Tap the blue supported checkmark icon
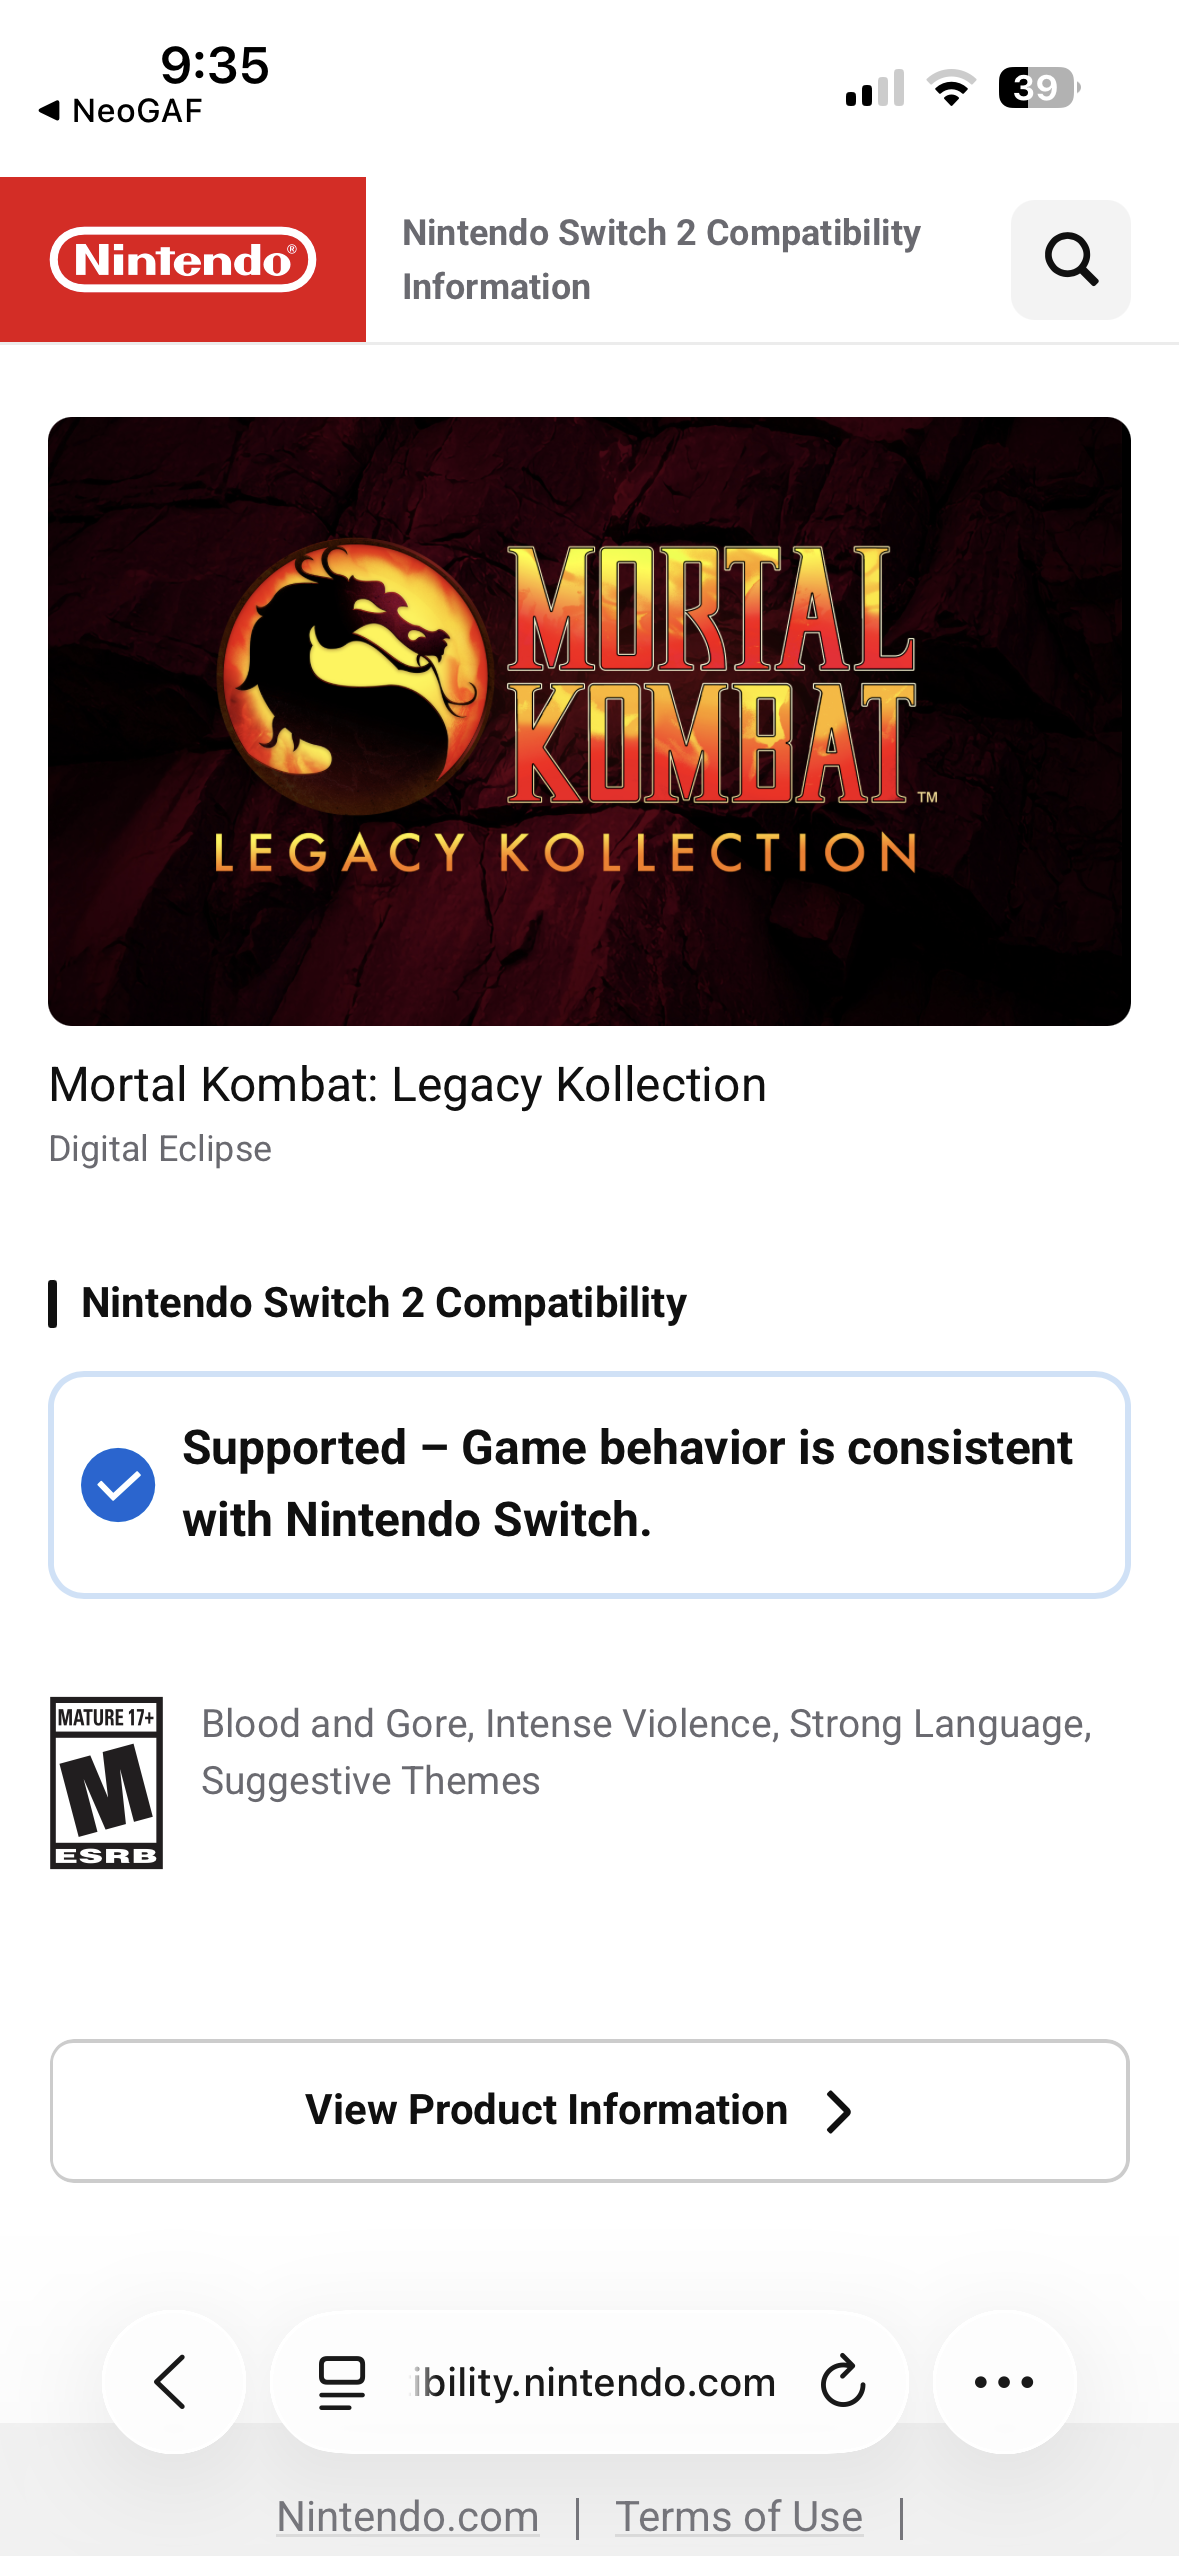This screenshot has height=2556, width=1179. click(x=118, y=1485)
